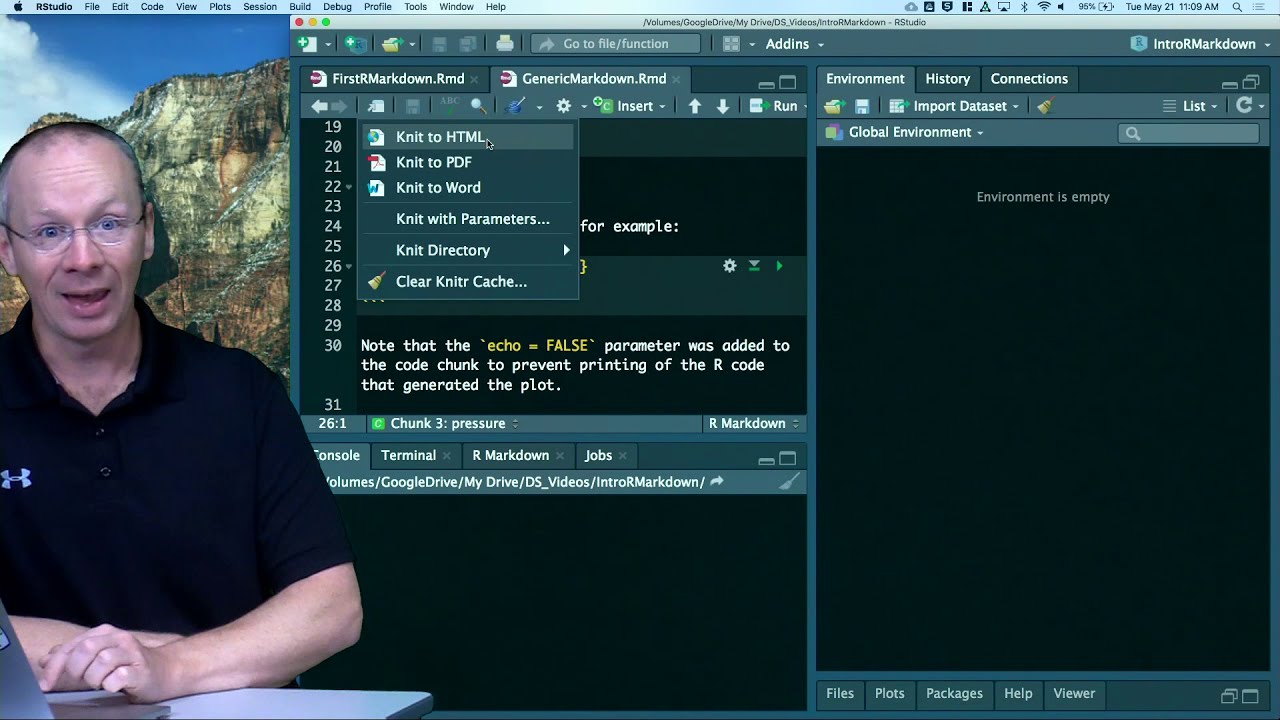The width and height of the screenshot is (1280, 720).
Task: Click the Create a Project icon
Action: pos(354,44)
